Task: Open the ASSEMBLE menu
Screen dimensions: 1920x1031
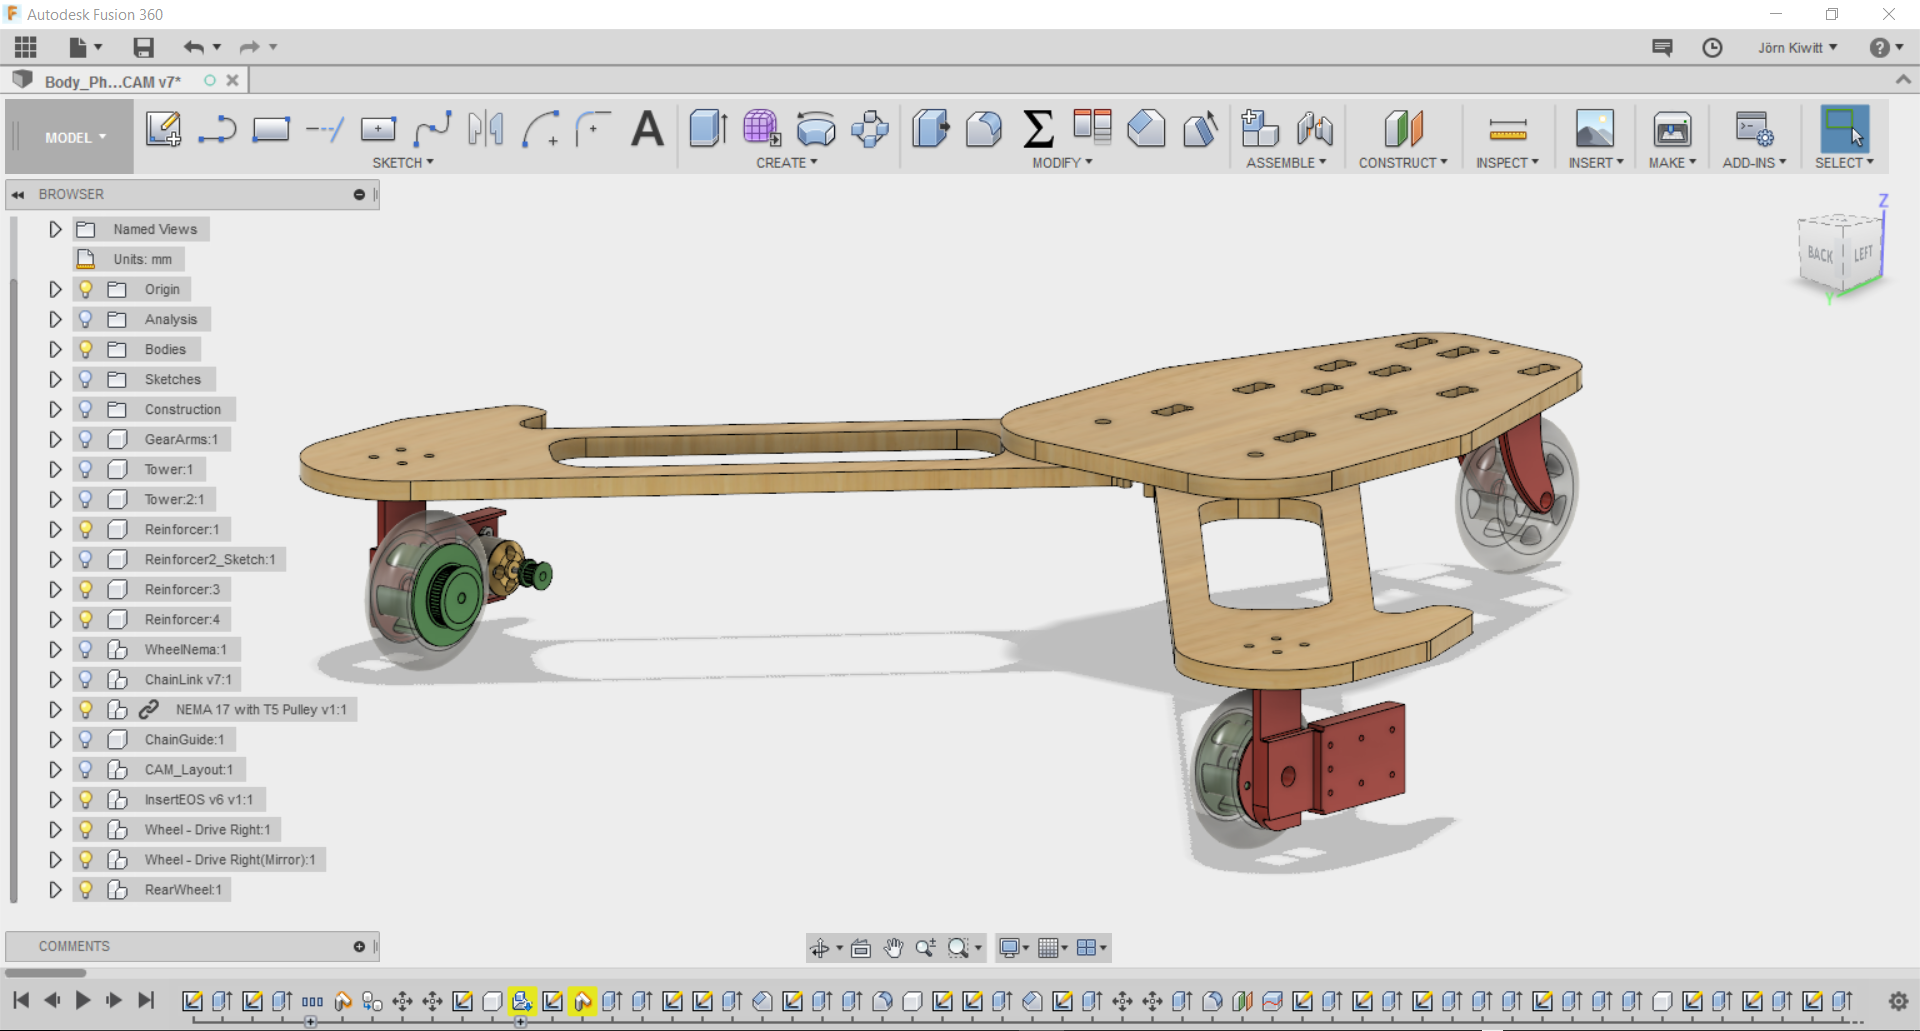Action: click(x=1286, y=163)
